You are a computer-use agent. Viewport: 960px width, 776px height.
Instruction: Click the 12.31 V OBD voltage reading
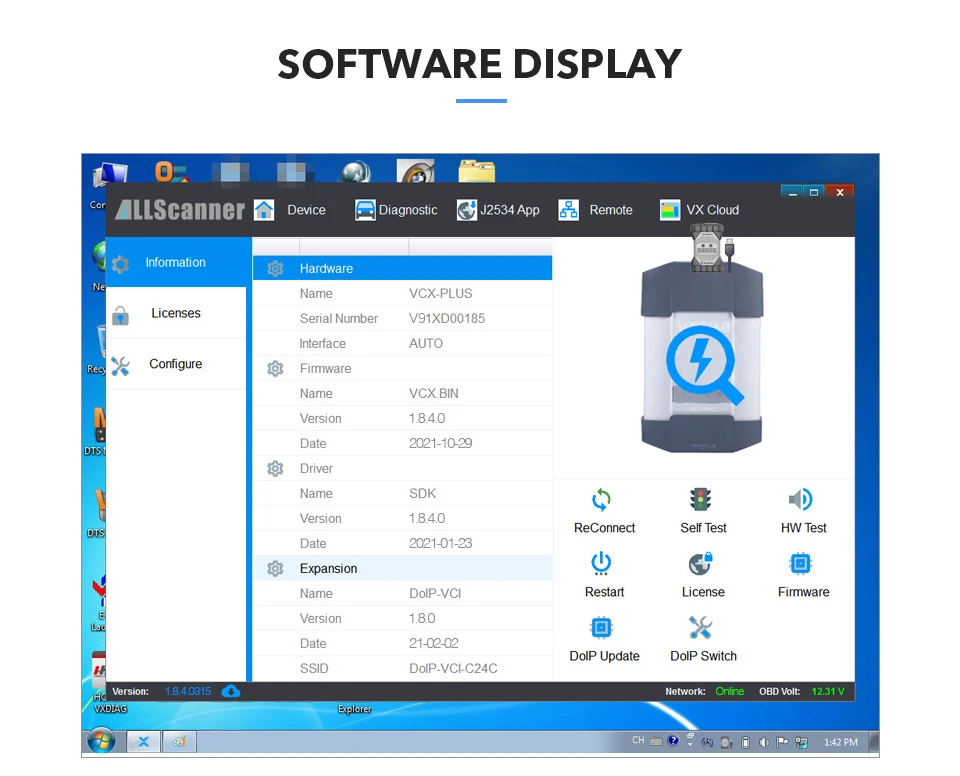pyautogui.click(x=828, y=691)
